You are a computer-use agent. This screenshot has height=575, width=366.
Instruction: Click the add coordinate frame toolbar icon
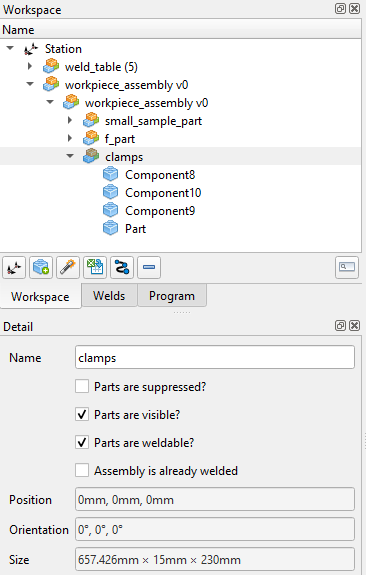[x=14, y=268]
